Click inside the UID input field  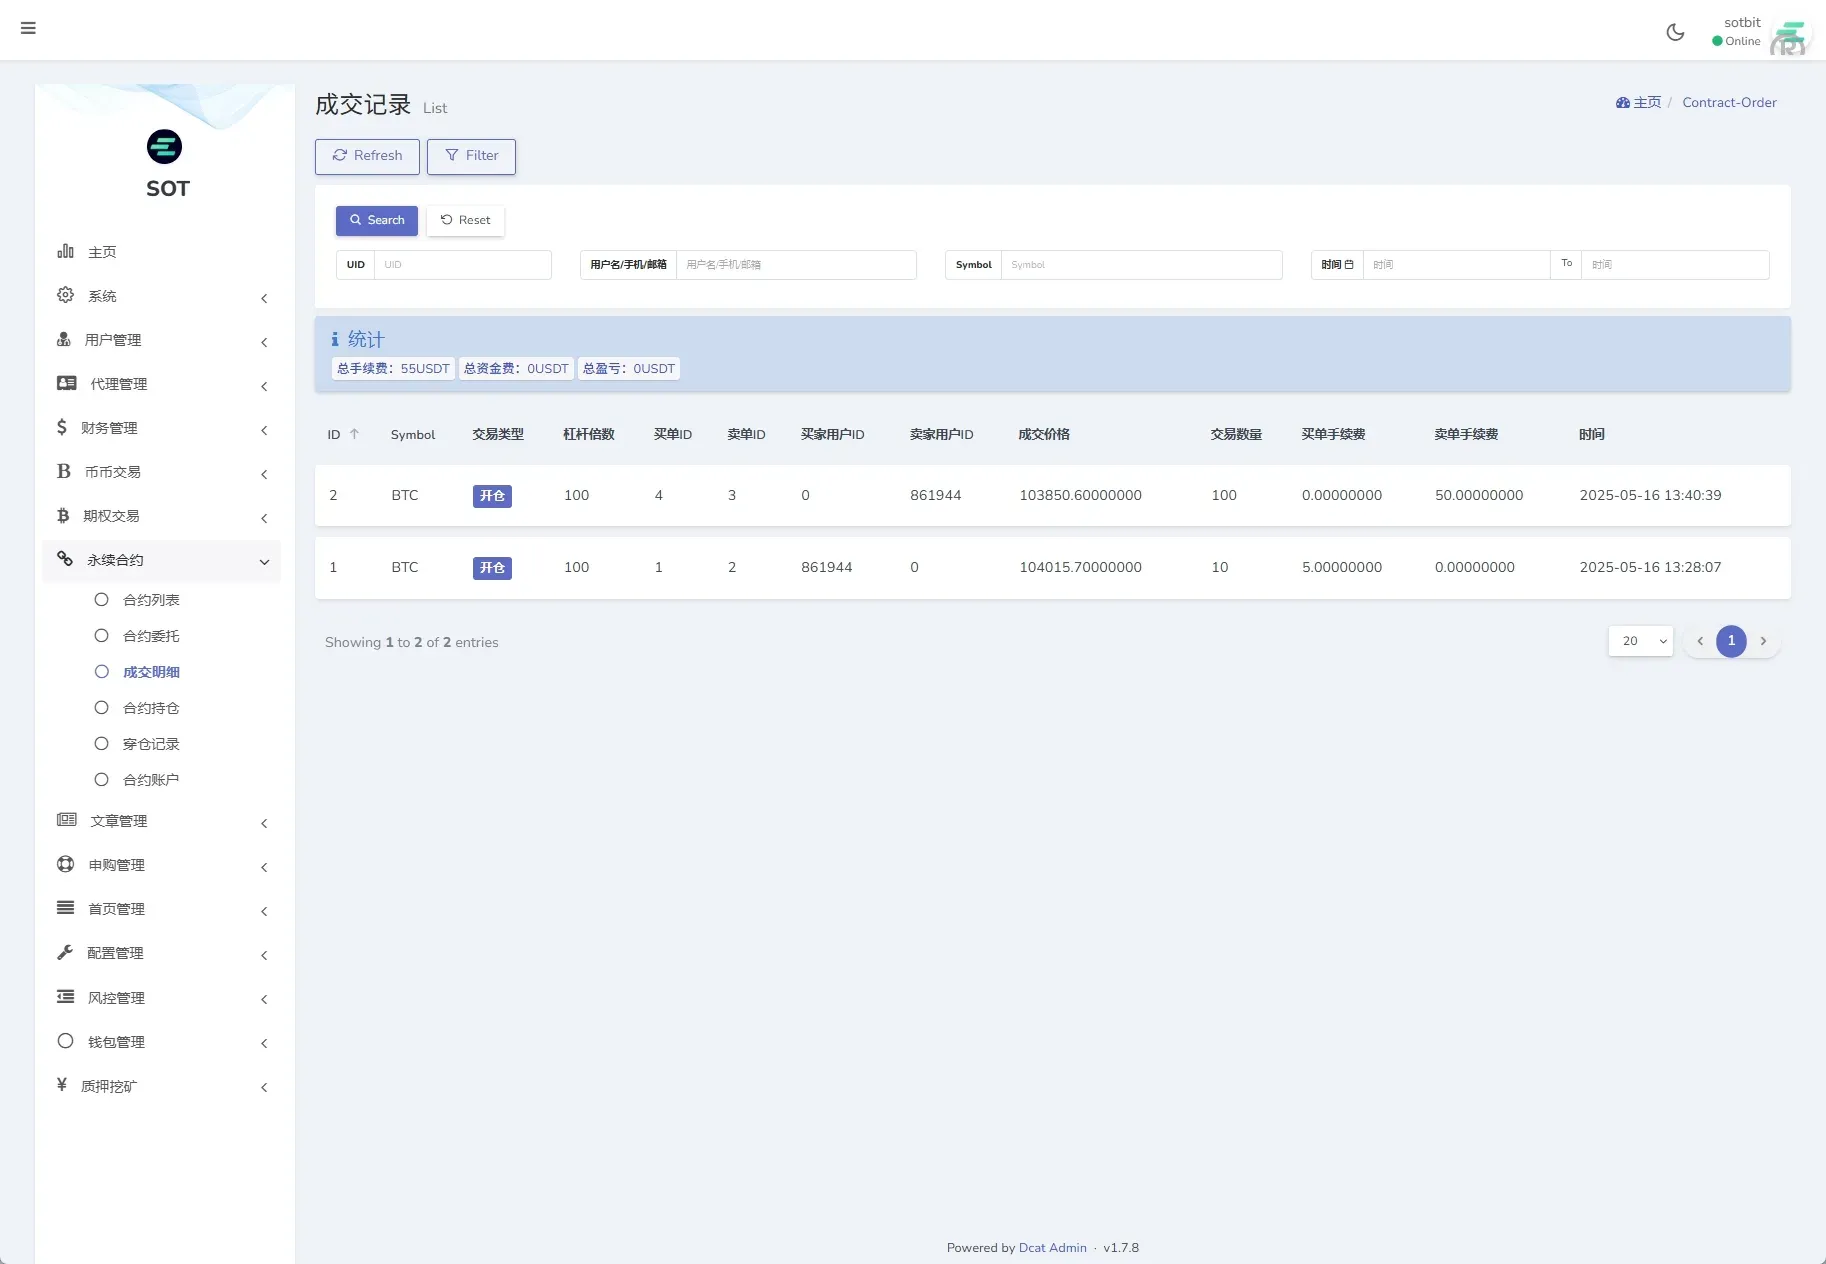(x=462, y=264)
